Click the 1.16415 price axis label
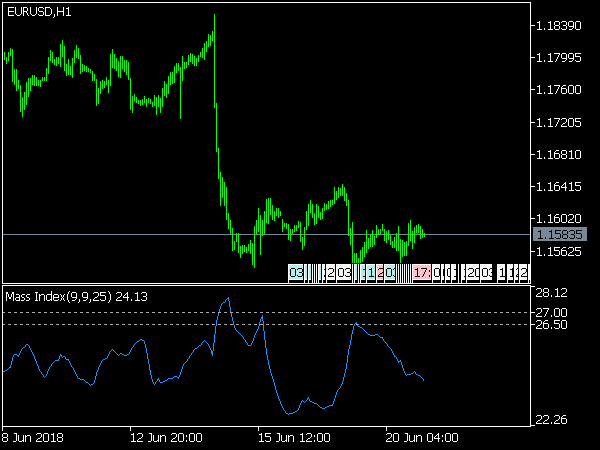600x450 pixels. pyautogui.click(x=559, y=187)
